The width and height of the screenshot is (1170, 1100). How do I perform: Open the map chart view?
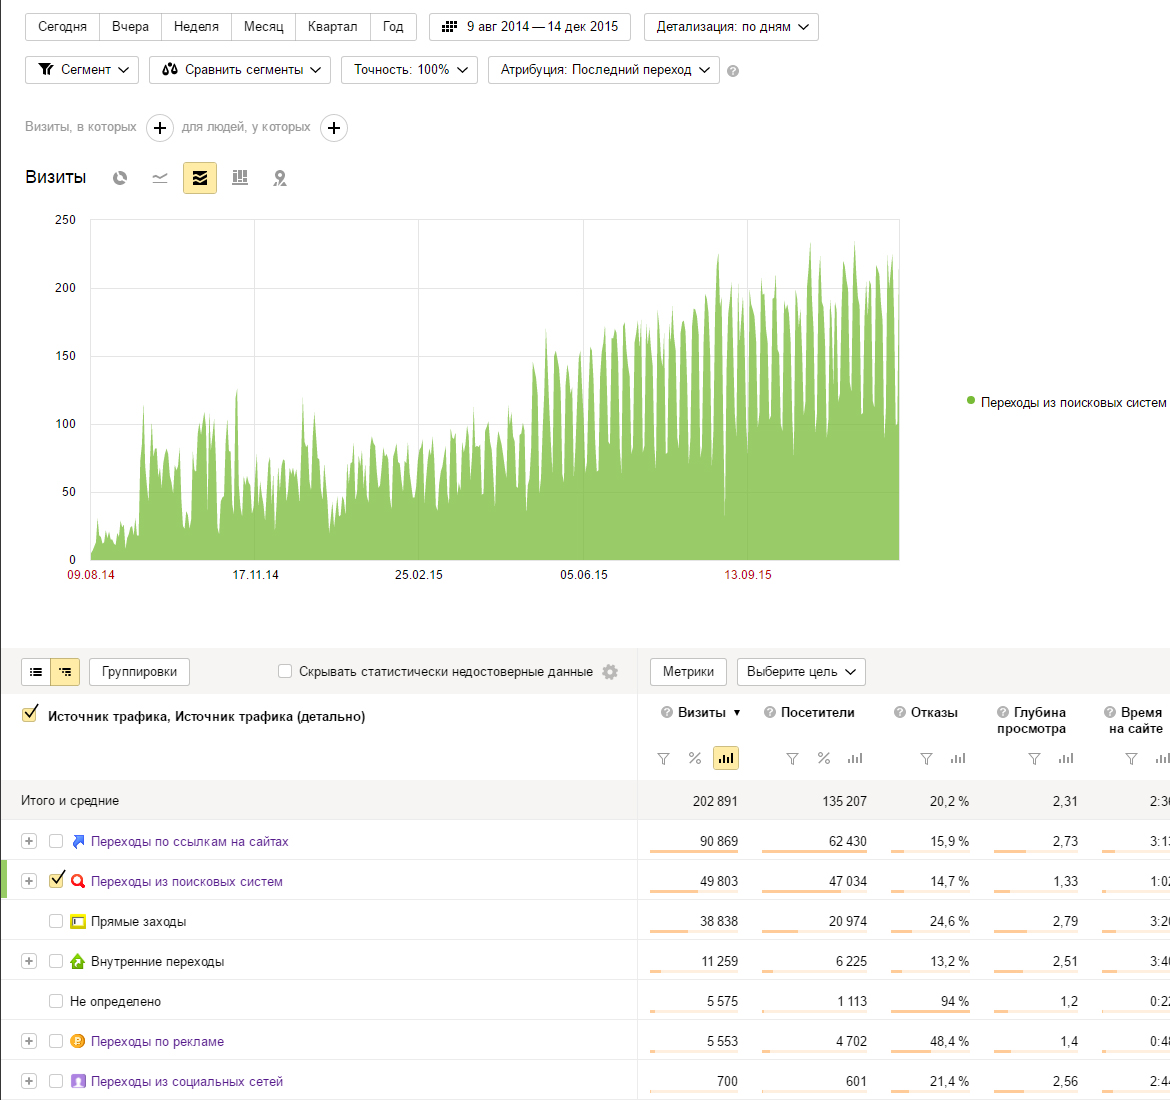280,178
